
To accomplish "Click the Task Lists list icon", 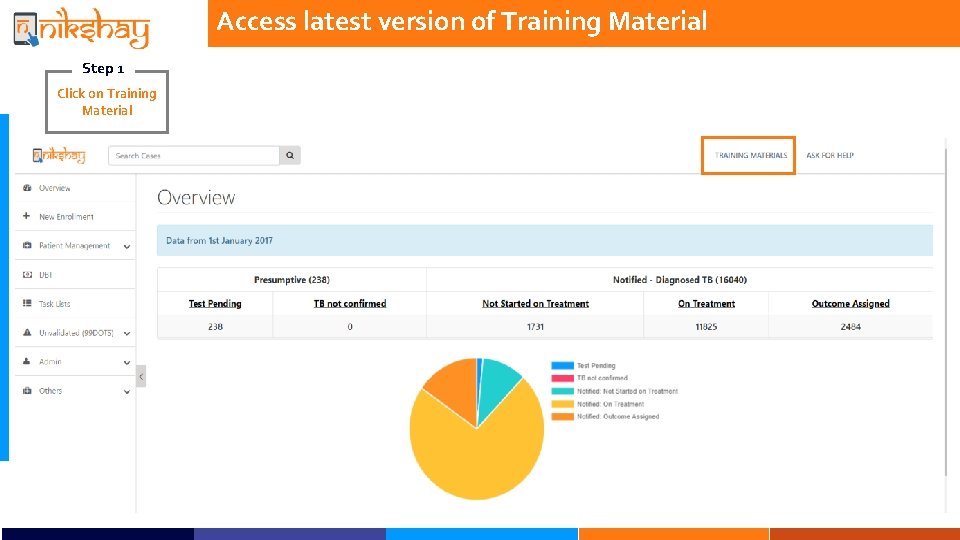I will [27, 303].
